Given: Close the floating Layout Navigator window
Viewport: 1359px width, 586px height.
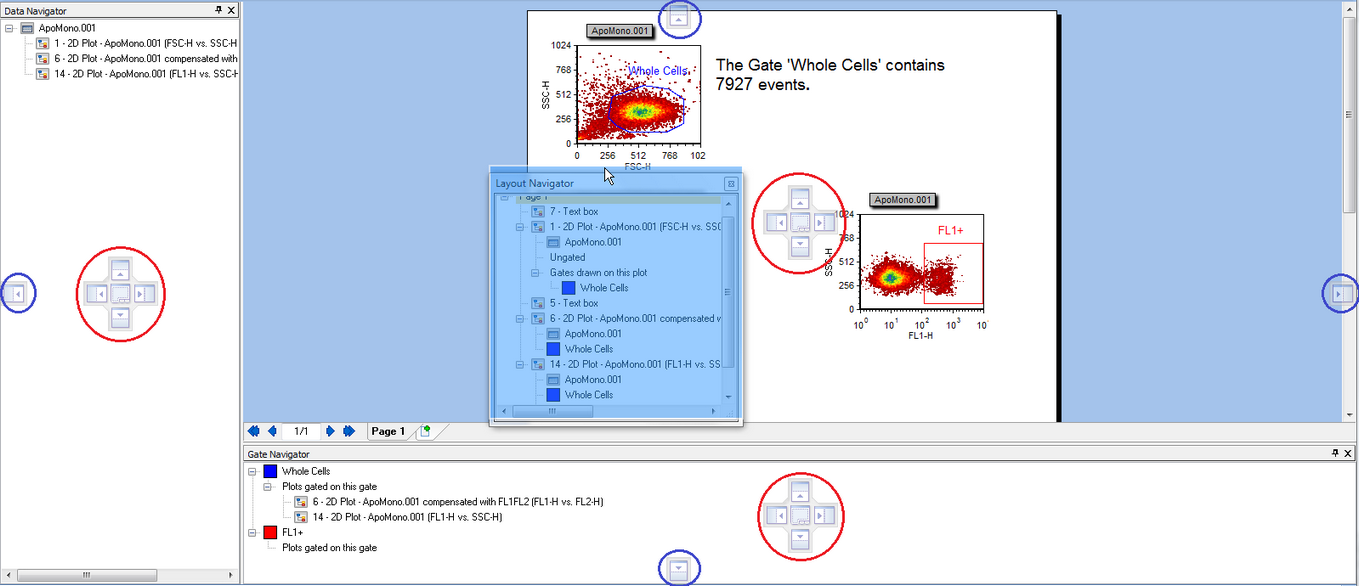Looking at the screenshot, I should (730, 183).
